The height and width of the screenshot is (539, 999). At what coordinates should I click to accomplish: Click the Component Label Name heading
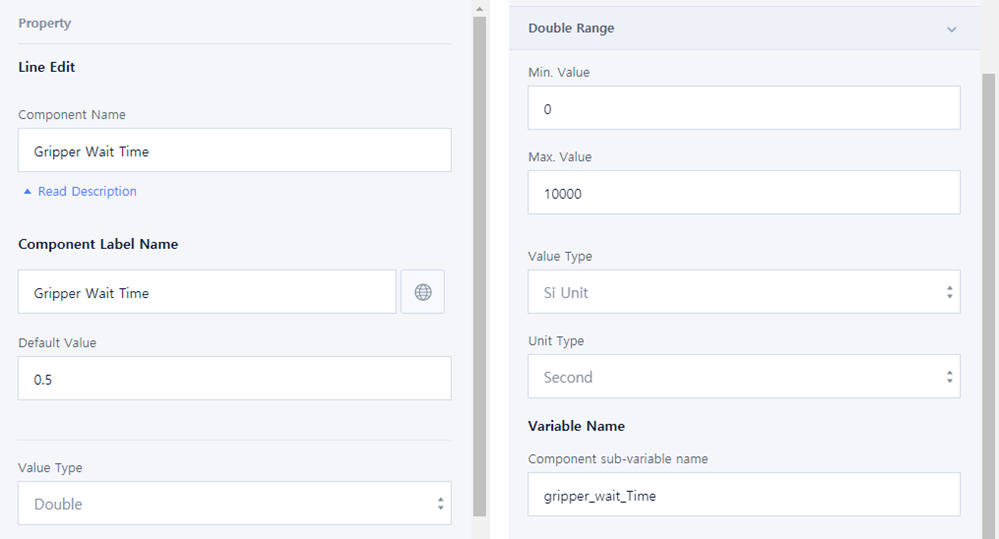click(98, 244)
